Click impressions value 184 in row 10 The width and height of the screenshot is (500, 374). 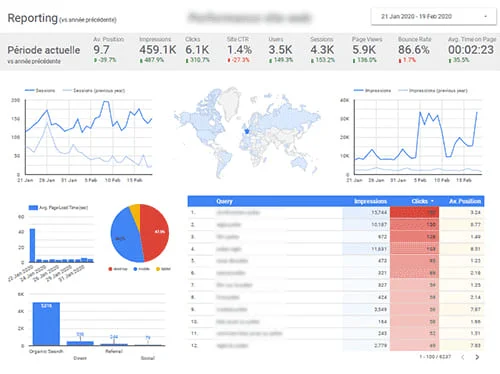point(382,322)
